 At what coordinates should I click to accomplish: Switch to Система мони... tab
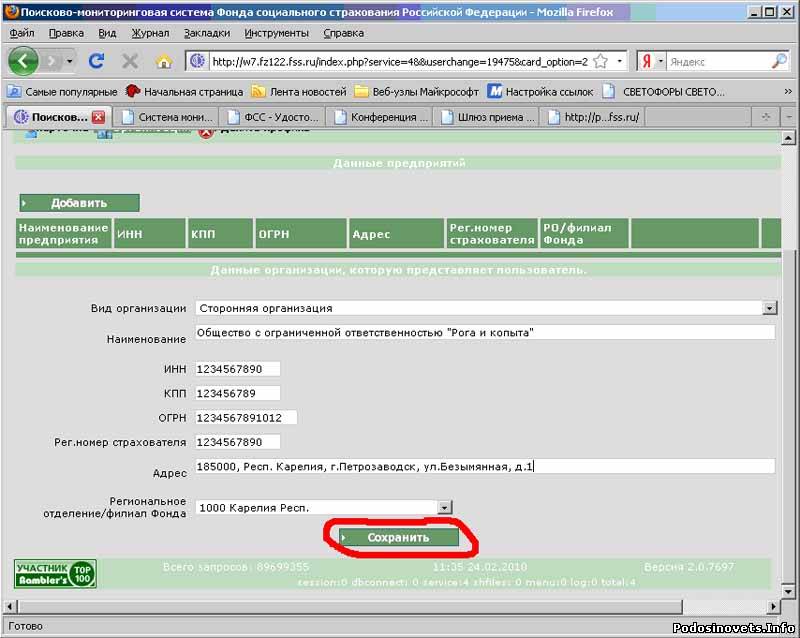[x=166, y=117]
